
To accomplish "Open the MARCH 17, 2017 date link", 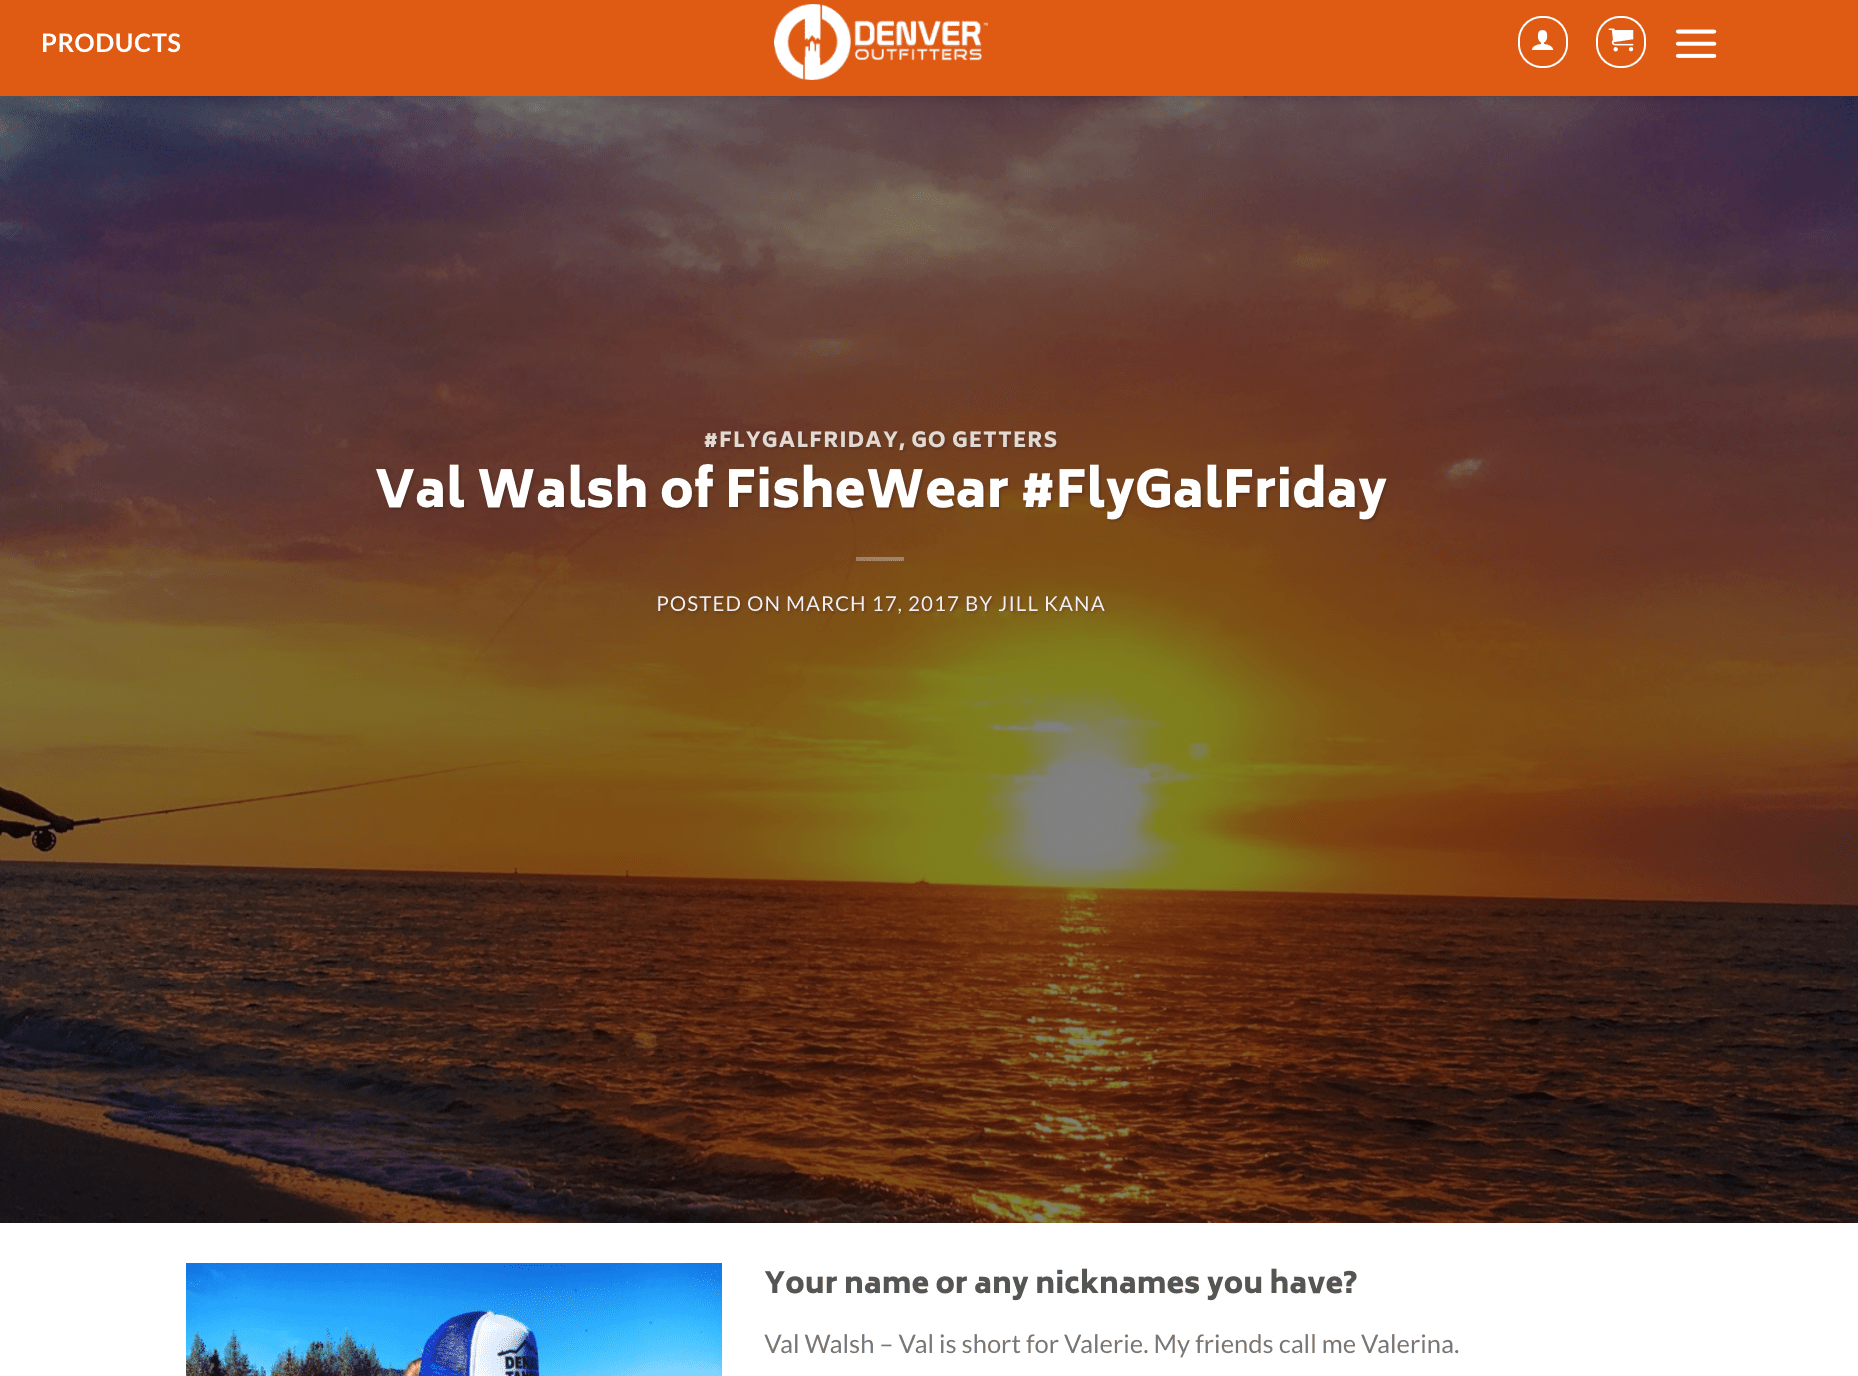I will point(872,604).
